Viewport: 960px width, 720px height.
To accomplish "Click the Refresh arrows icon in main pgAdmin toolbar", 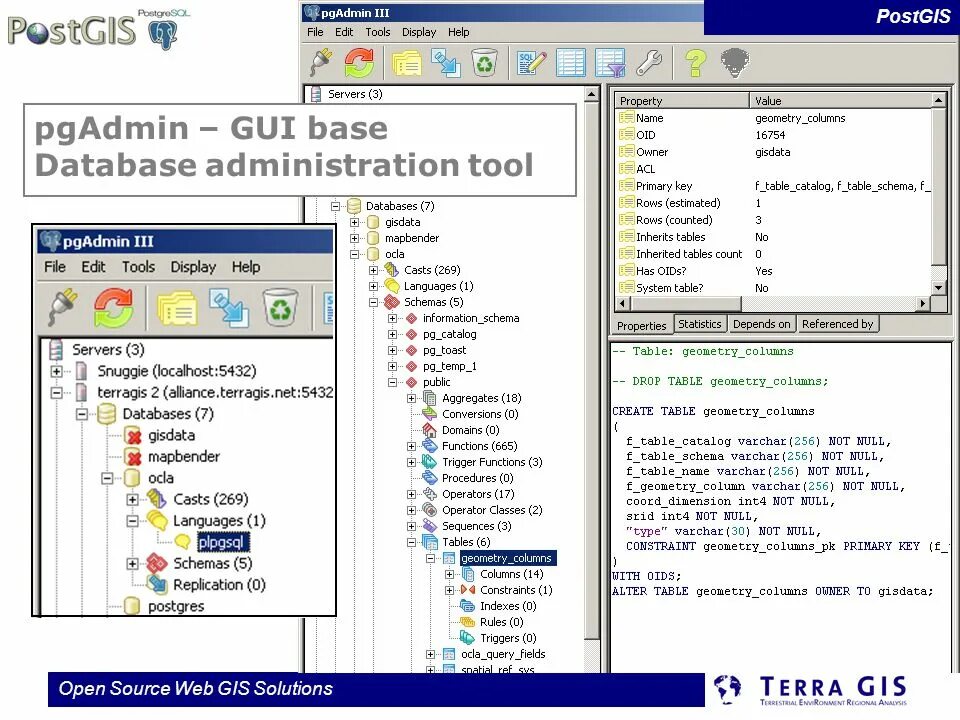I will point(359,62).
